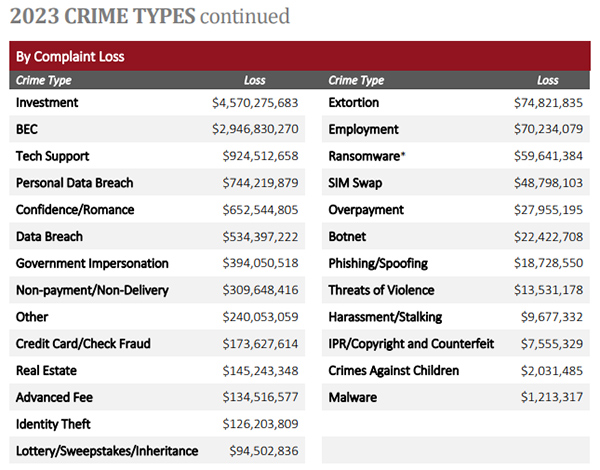Click the Phishing/Spoofing row label
Image resolution: width=600 pixels, height=470 pixels.
click(x=378, y=263)
